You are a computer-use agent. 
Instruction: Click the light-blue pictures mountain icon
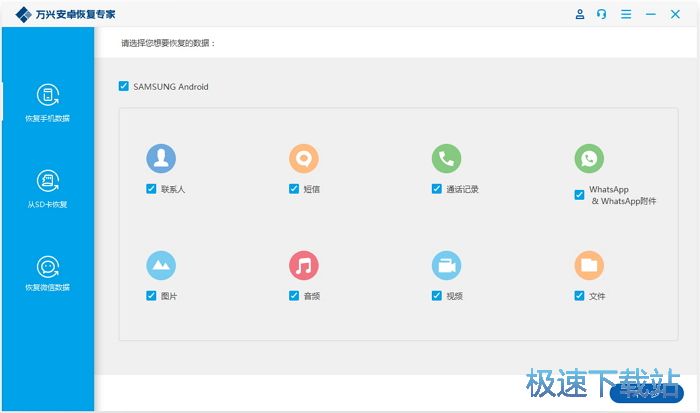pyautogui.click(x=161, y=265)
